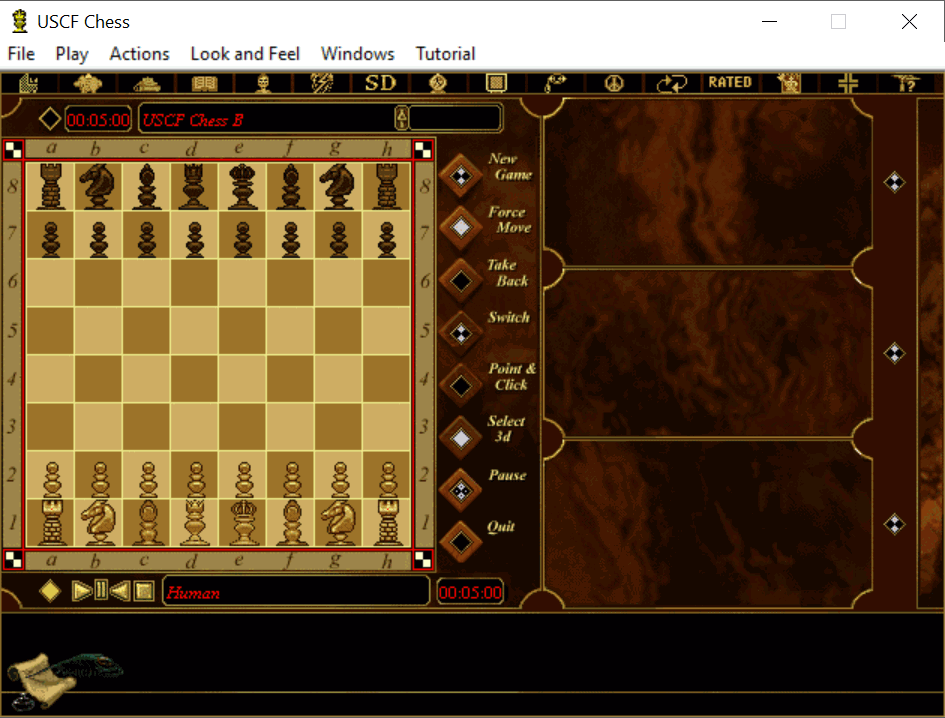The height and width of the screenshot is (718, 945).
Task: Click the play forward arrow control
Action: point(82,590)
